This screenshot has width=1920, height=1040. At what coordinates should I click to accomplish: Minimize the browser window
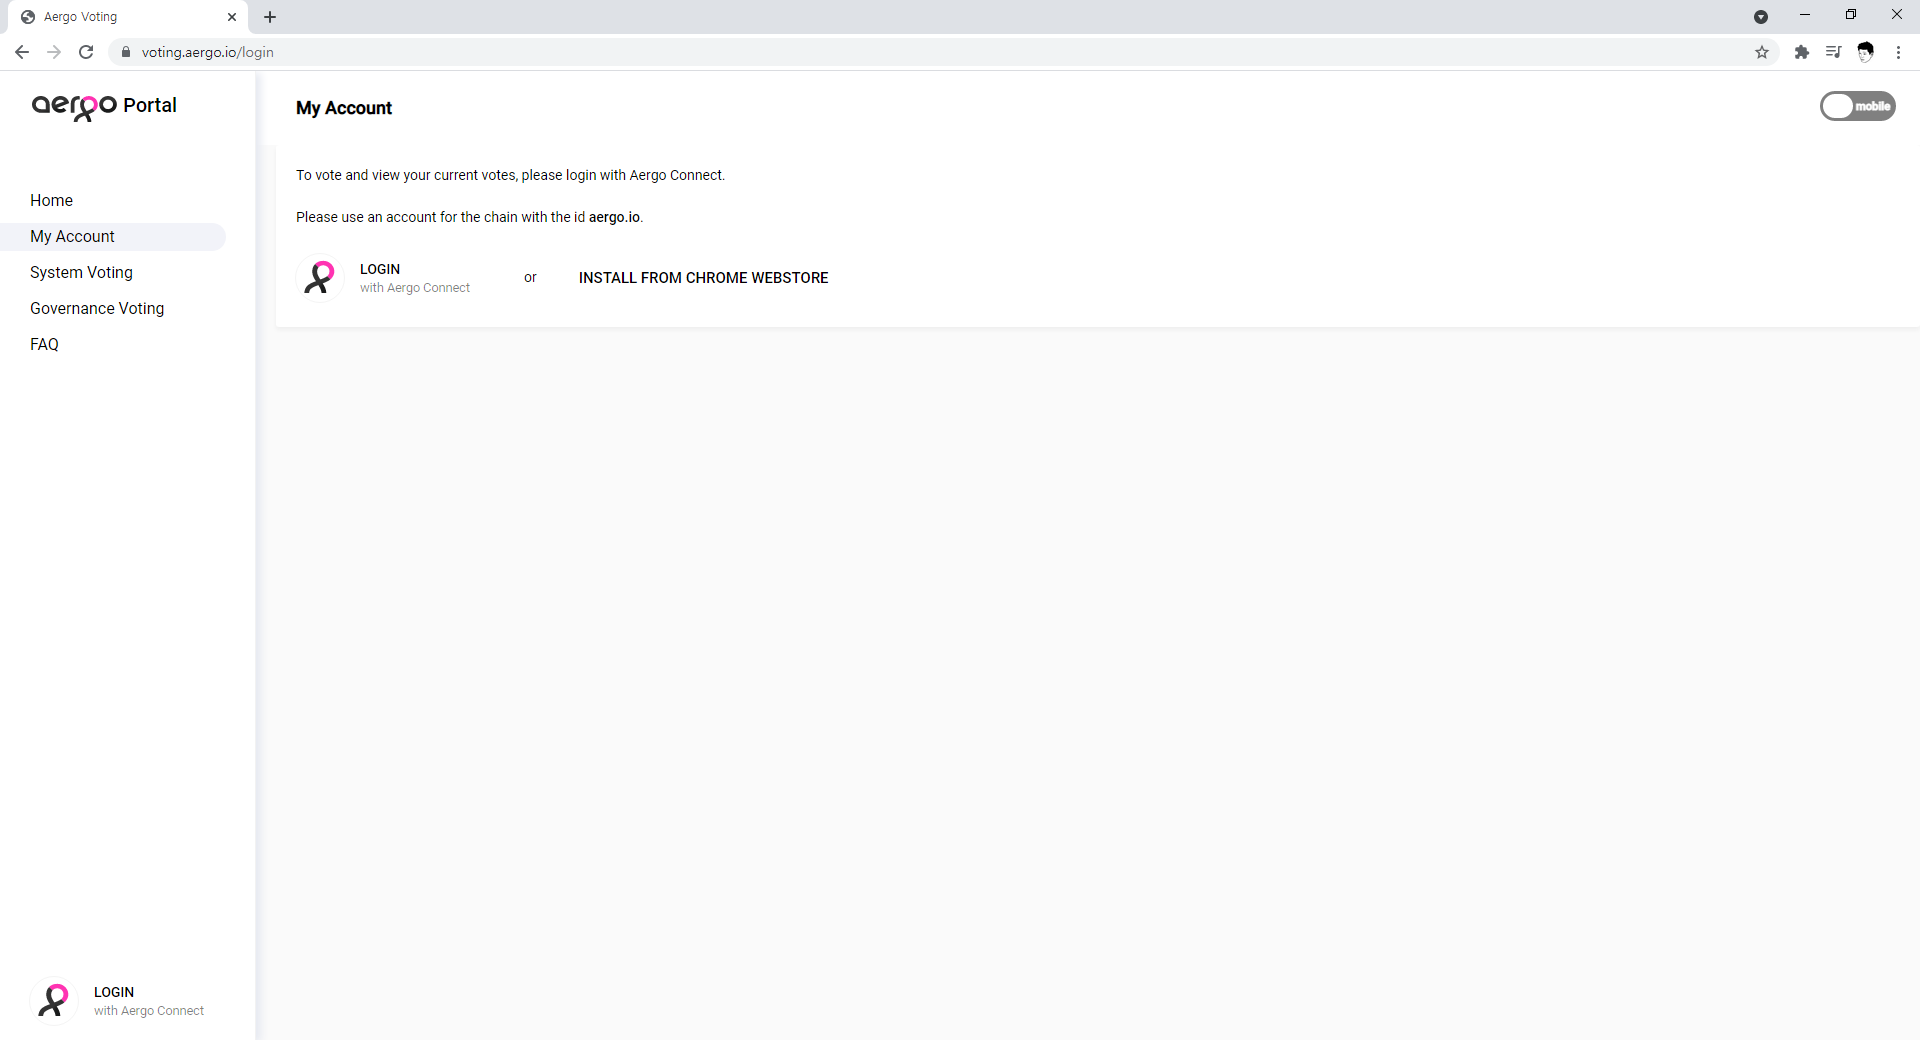[1805, 15]
